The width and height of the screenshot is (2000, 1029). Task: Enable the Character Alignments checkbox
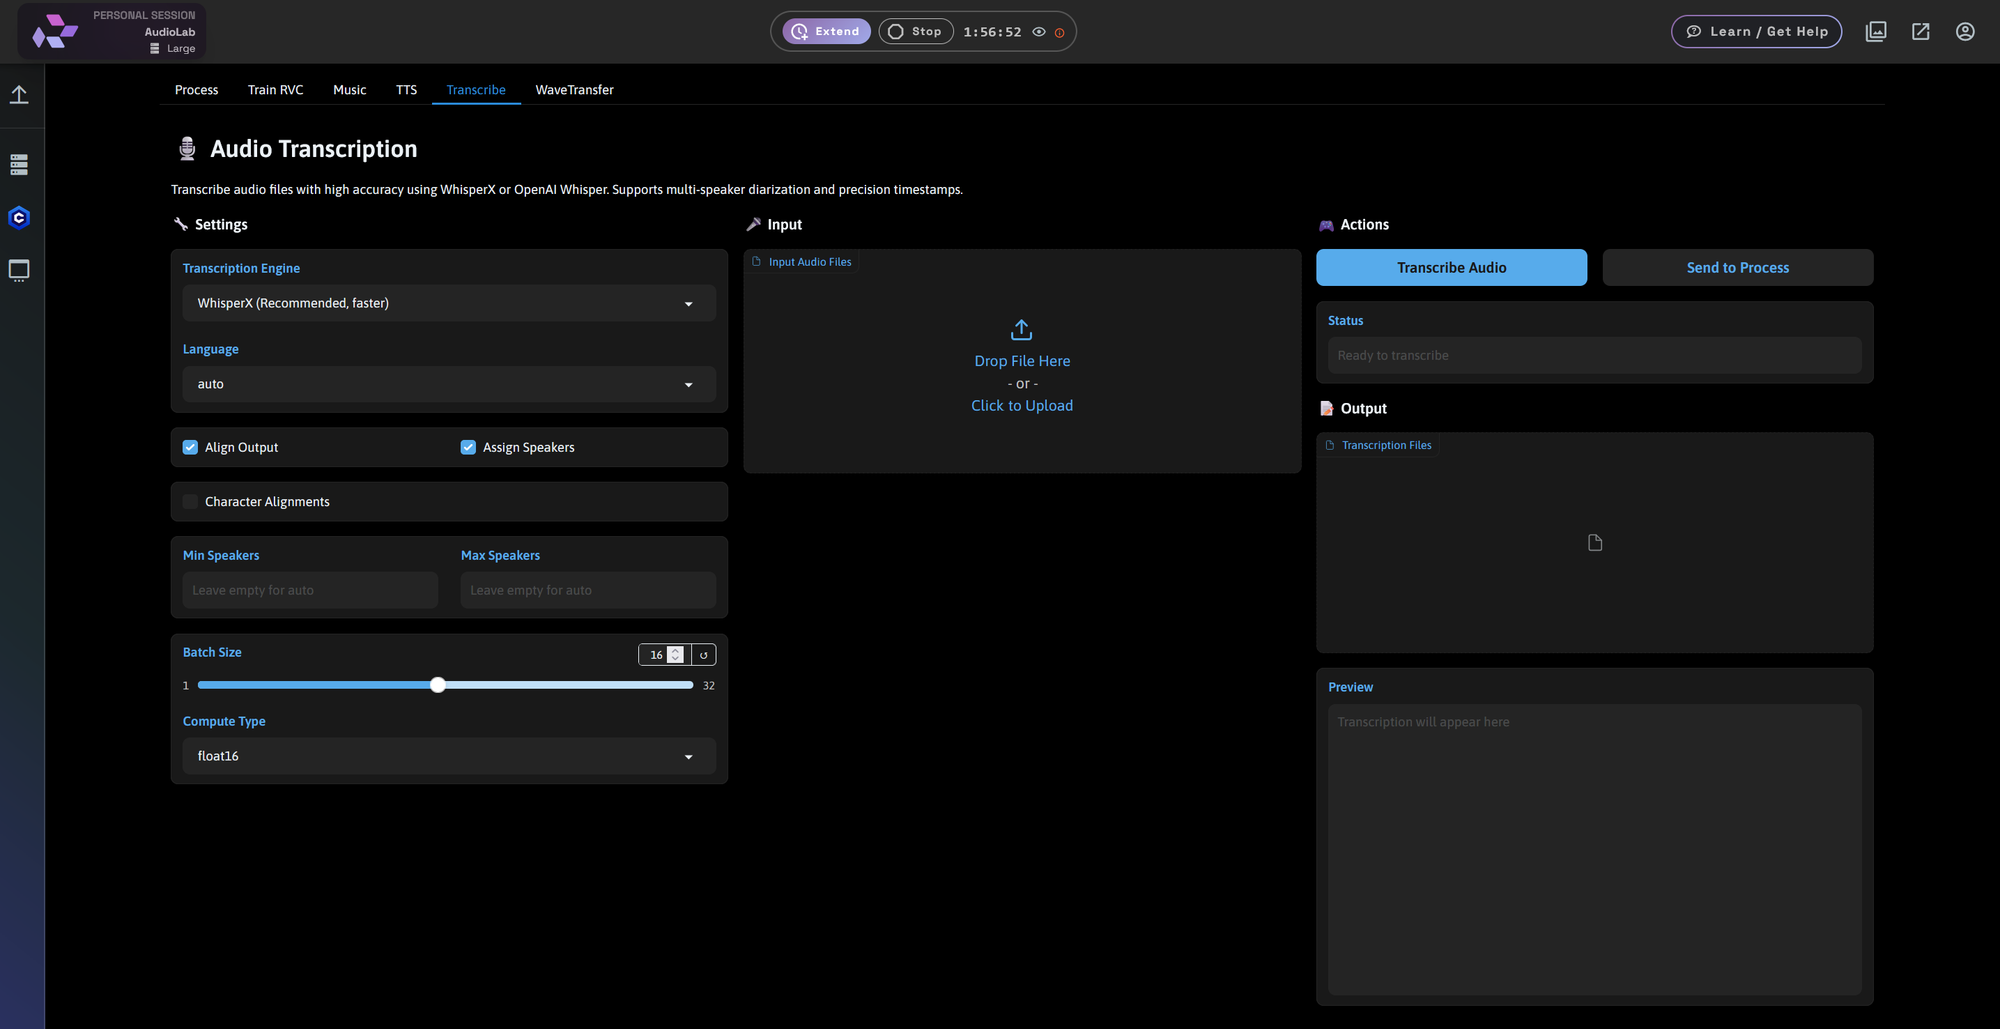190,502
